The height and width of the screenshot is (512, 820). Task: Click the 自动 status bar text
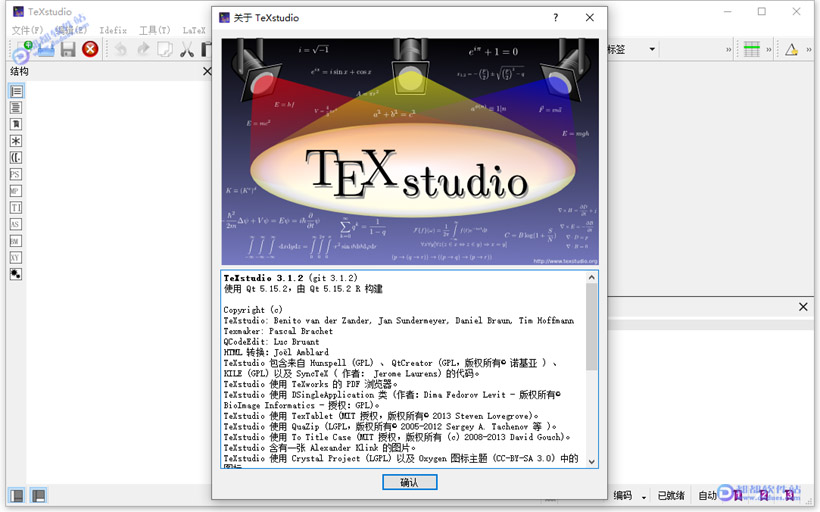(x=708, y=495)
